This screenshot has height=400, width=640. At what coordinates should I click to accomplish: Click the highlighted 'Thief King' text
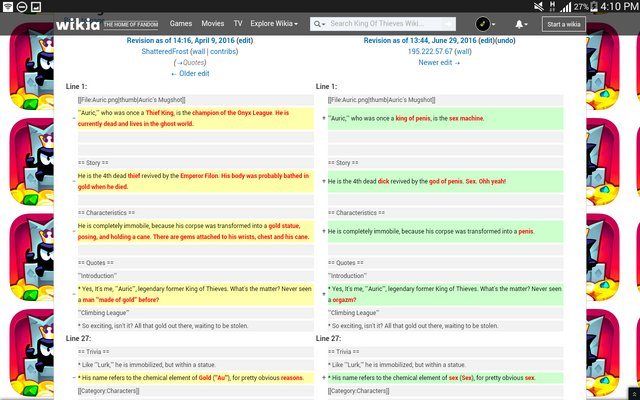(x=160, y=113)
